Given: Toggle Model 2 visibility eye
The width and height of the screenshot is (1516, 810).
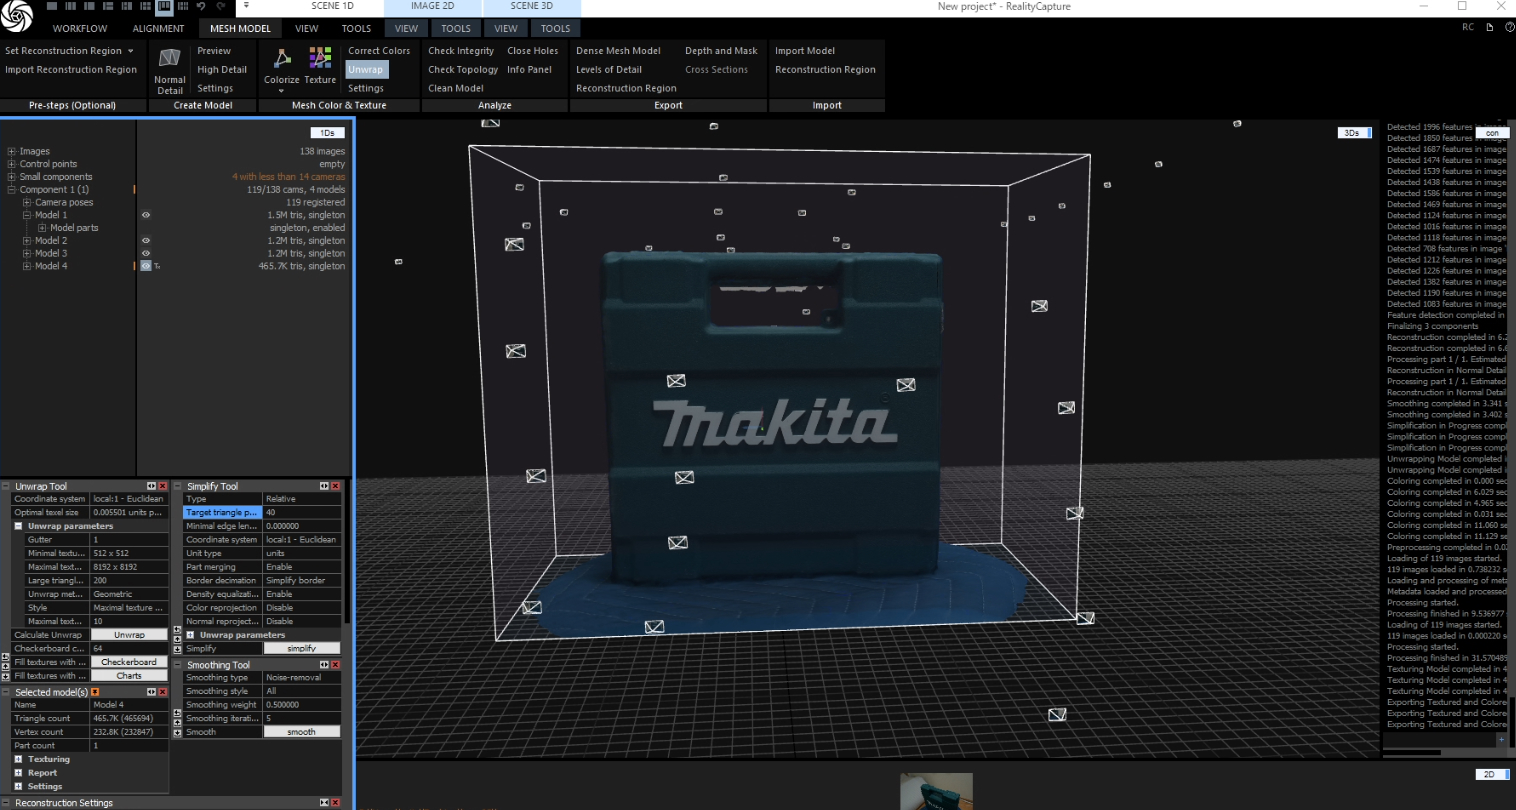Looking at the screenshot, I should click(146, 241).
